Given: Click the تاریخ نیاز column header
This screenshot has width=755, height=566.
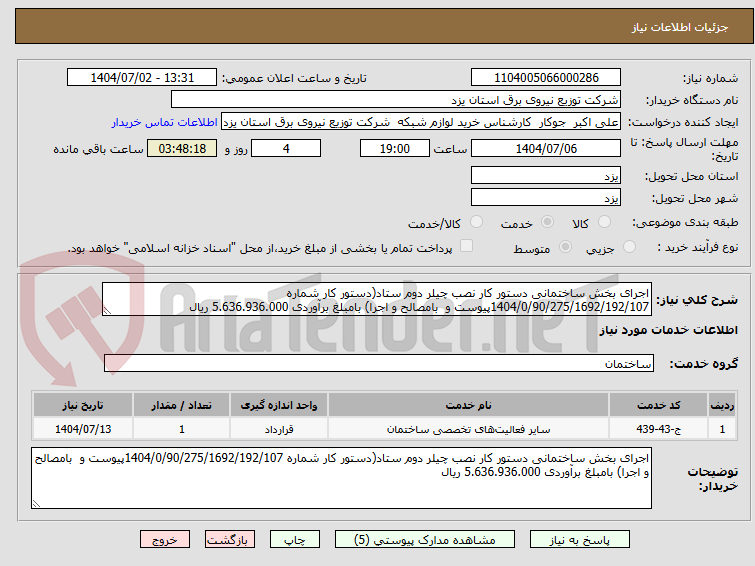Looking at the screenshot, I should 83,405.
